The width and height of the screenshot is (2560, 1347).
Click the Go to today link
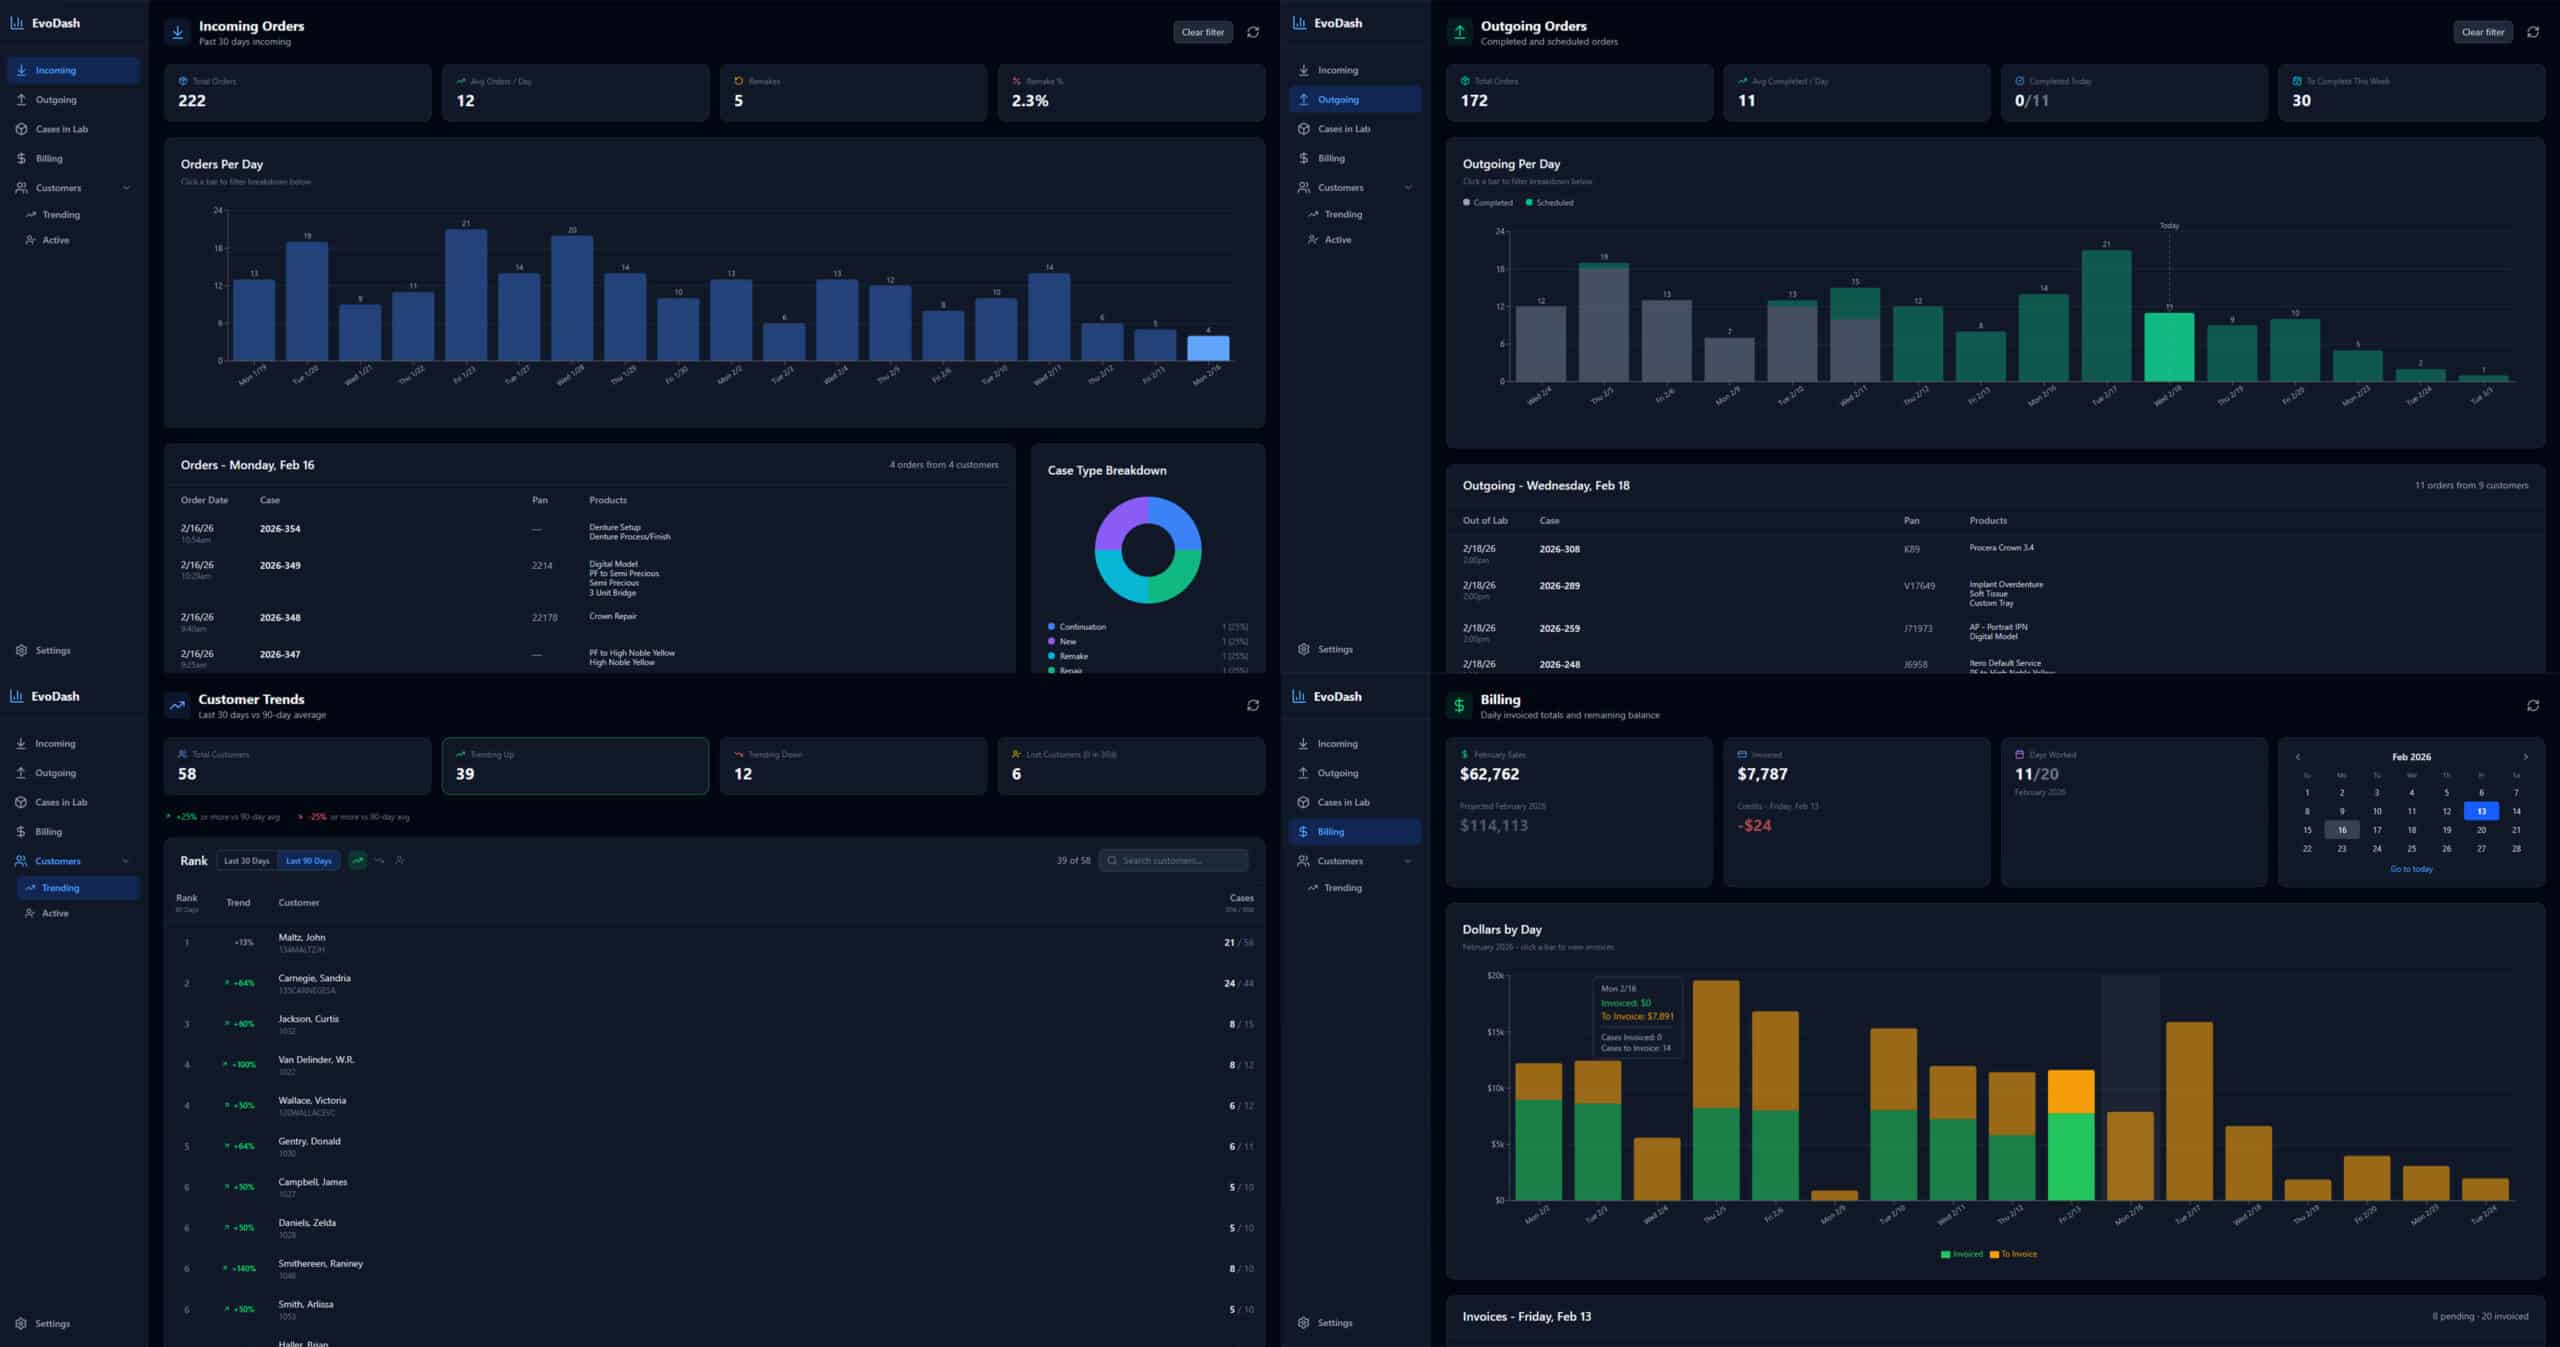tap(2411, 869)
